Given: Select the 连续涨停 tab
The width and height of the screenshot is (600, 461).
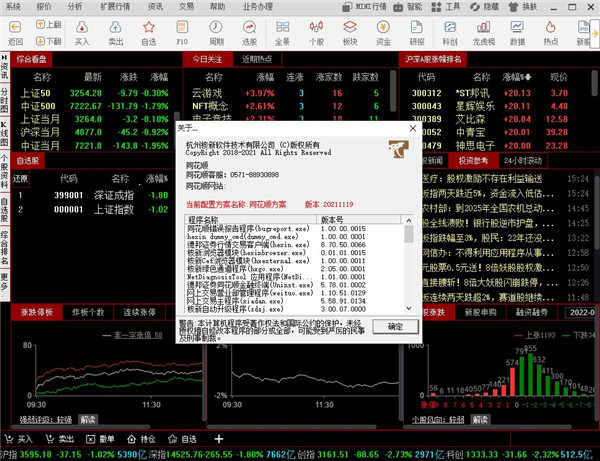Looking at the screenshot, I should click(139, 312).
